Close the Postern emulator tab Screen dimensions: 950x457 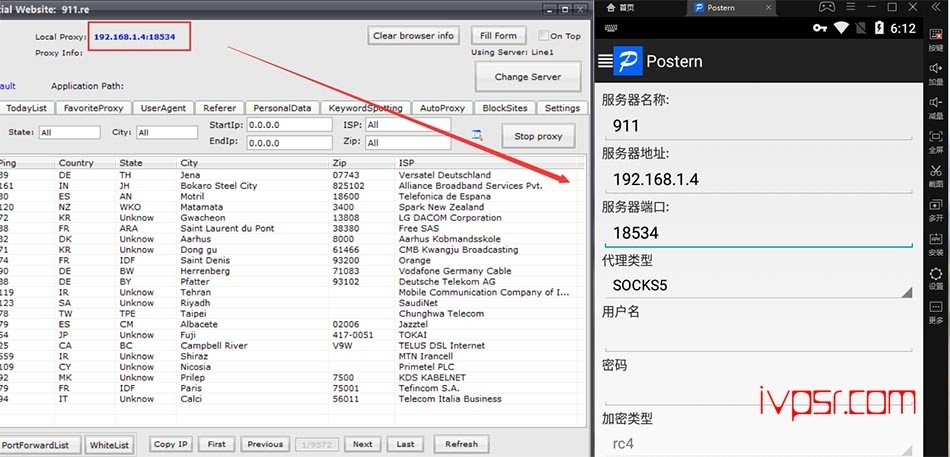[x=769, y=7]
